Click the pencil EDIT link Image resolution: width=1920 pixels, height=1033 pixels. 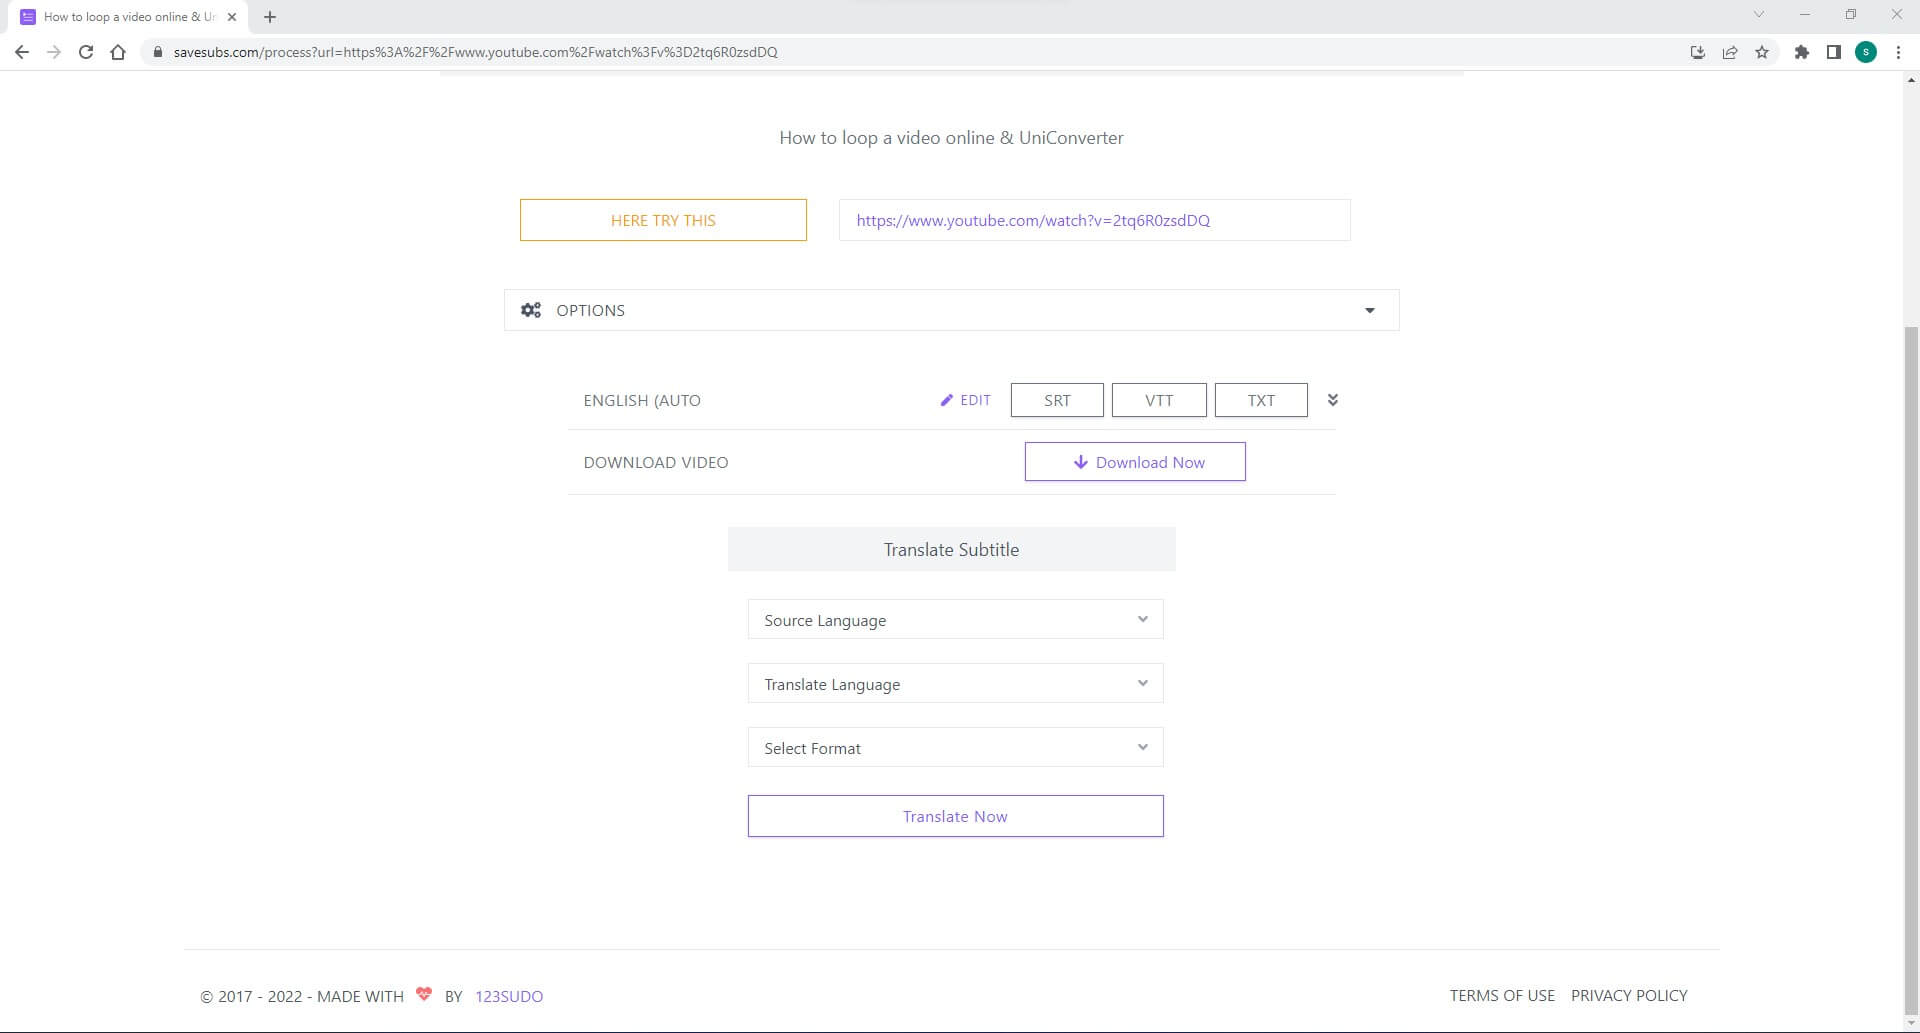tap(965, 400)
